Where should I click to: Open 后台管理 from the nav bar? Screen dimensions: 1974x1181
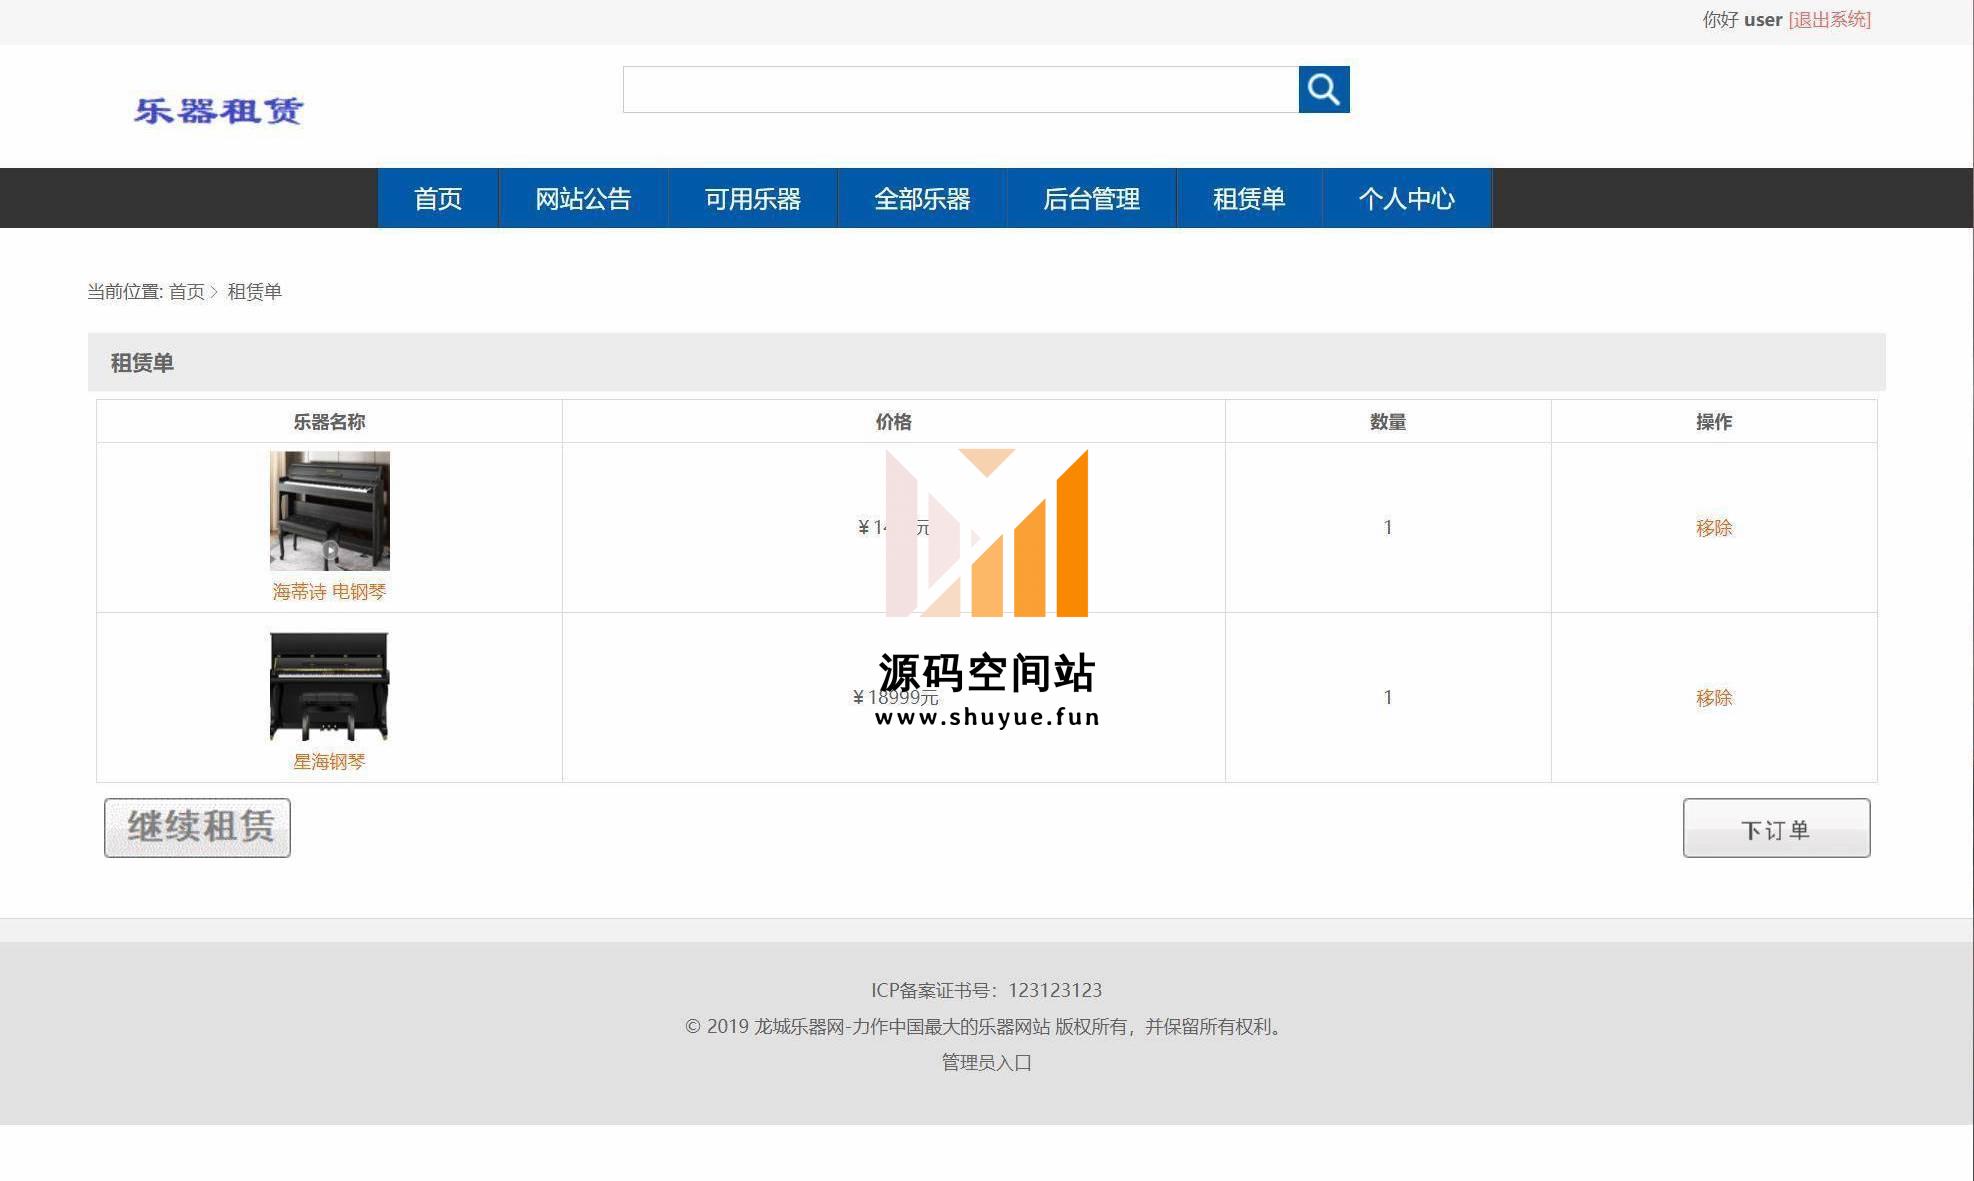1092,198
